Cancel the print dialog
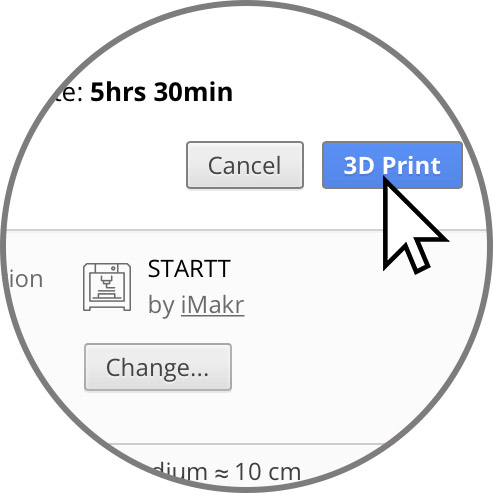 (245, 165)
